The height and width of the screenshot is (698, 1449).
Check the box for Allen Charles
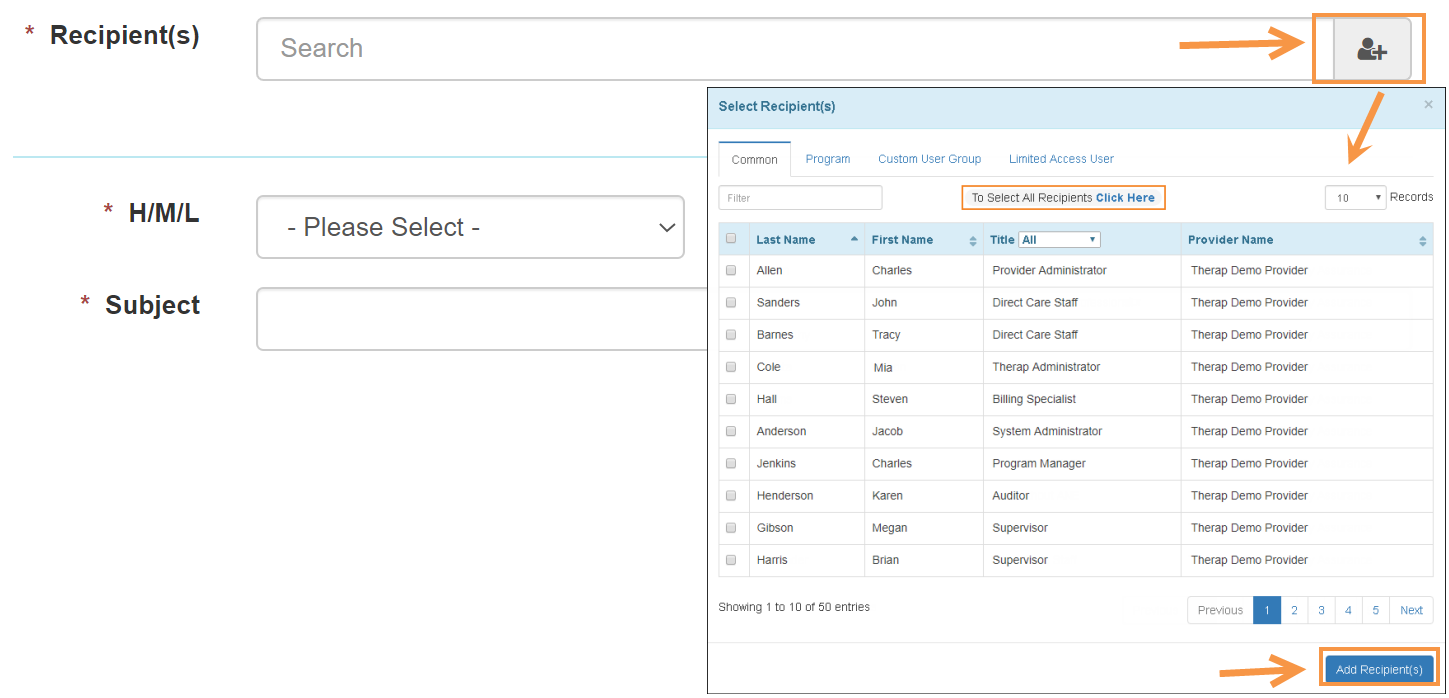(731, 270)
